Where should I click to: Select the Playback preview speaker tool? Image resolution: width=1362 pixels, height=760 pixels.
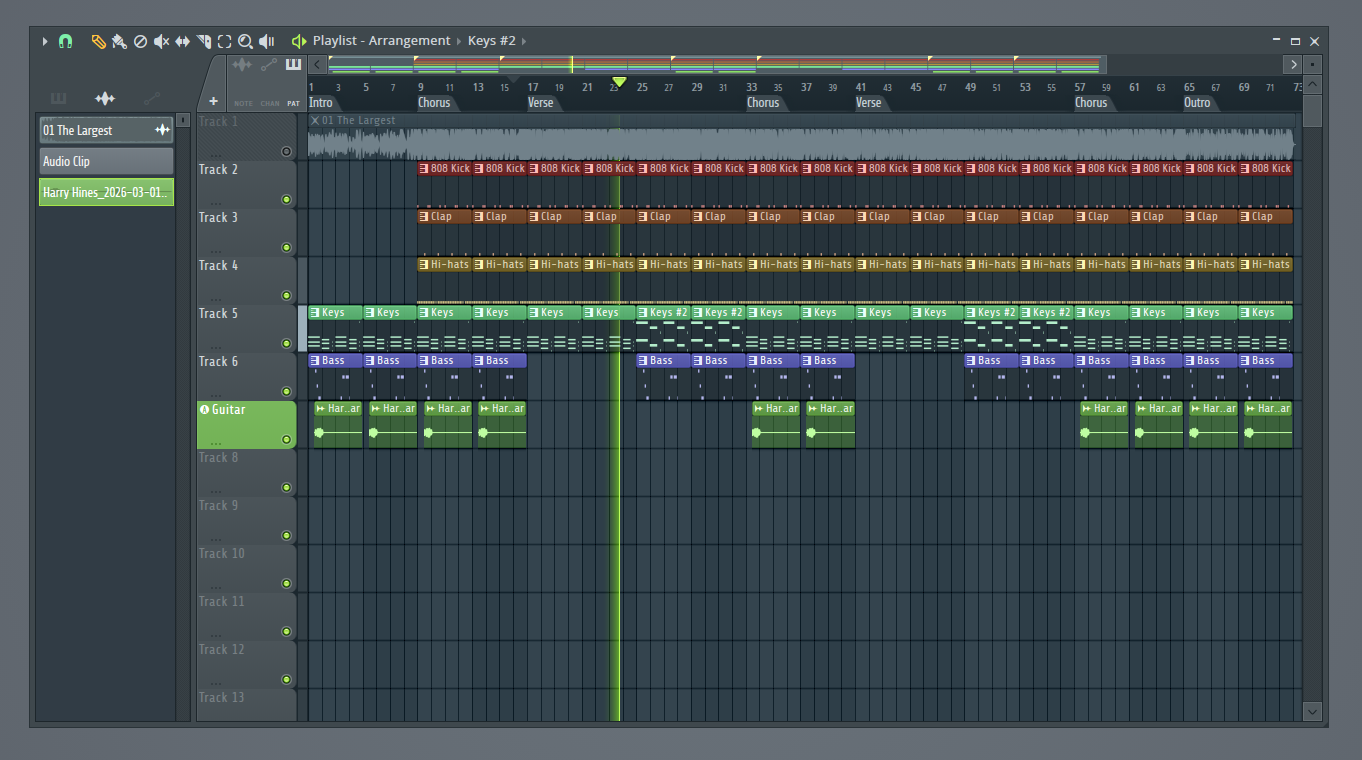[x=265, y=42]
